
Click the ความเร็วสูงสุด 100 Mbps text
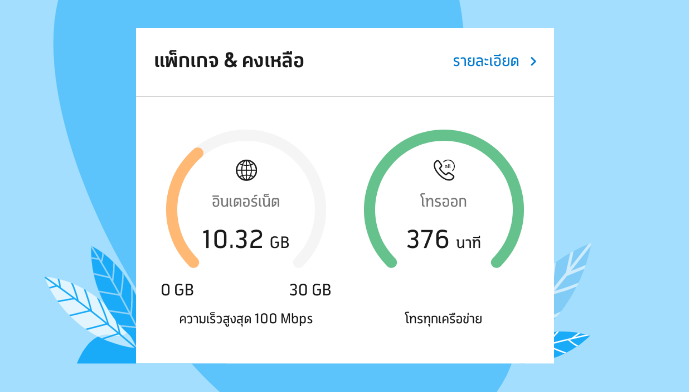point(246,319)
